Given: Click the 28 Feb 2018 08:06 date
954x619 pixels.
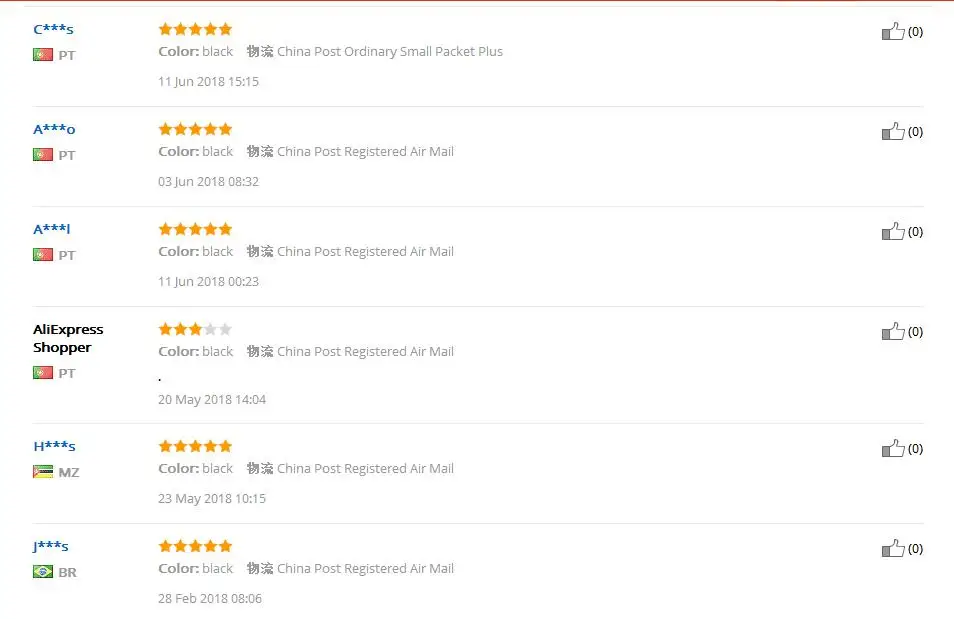Looking at the screenshot, I should tap(210, 598).
